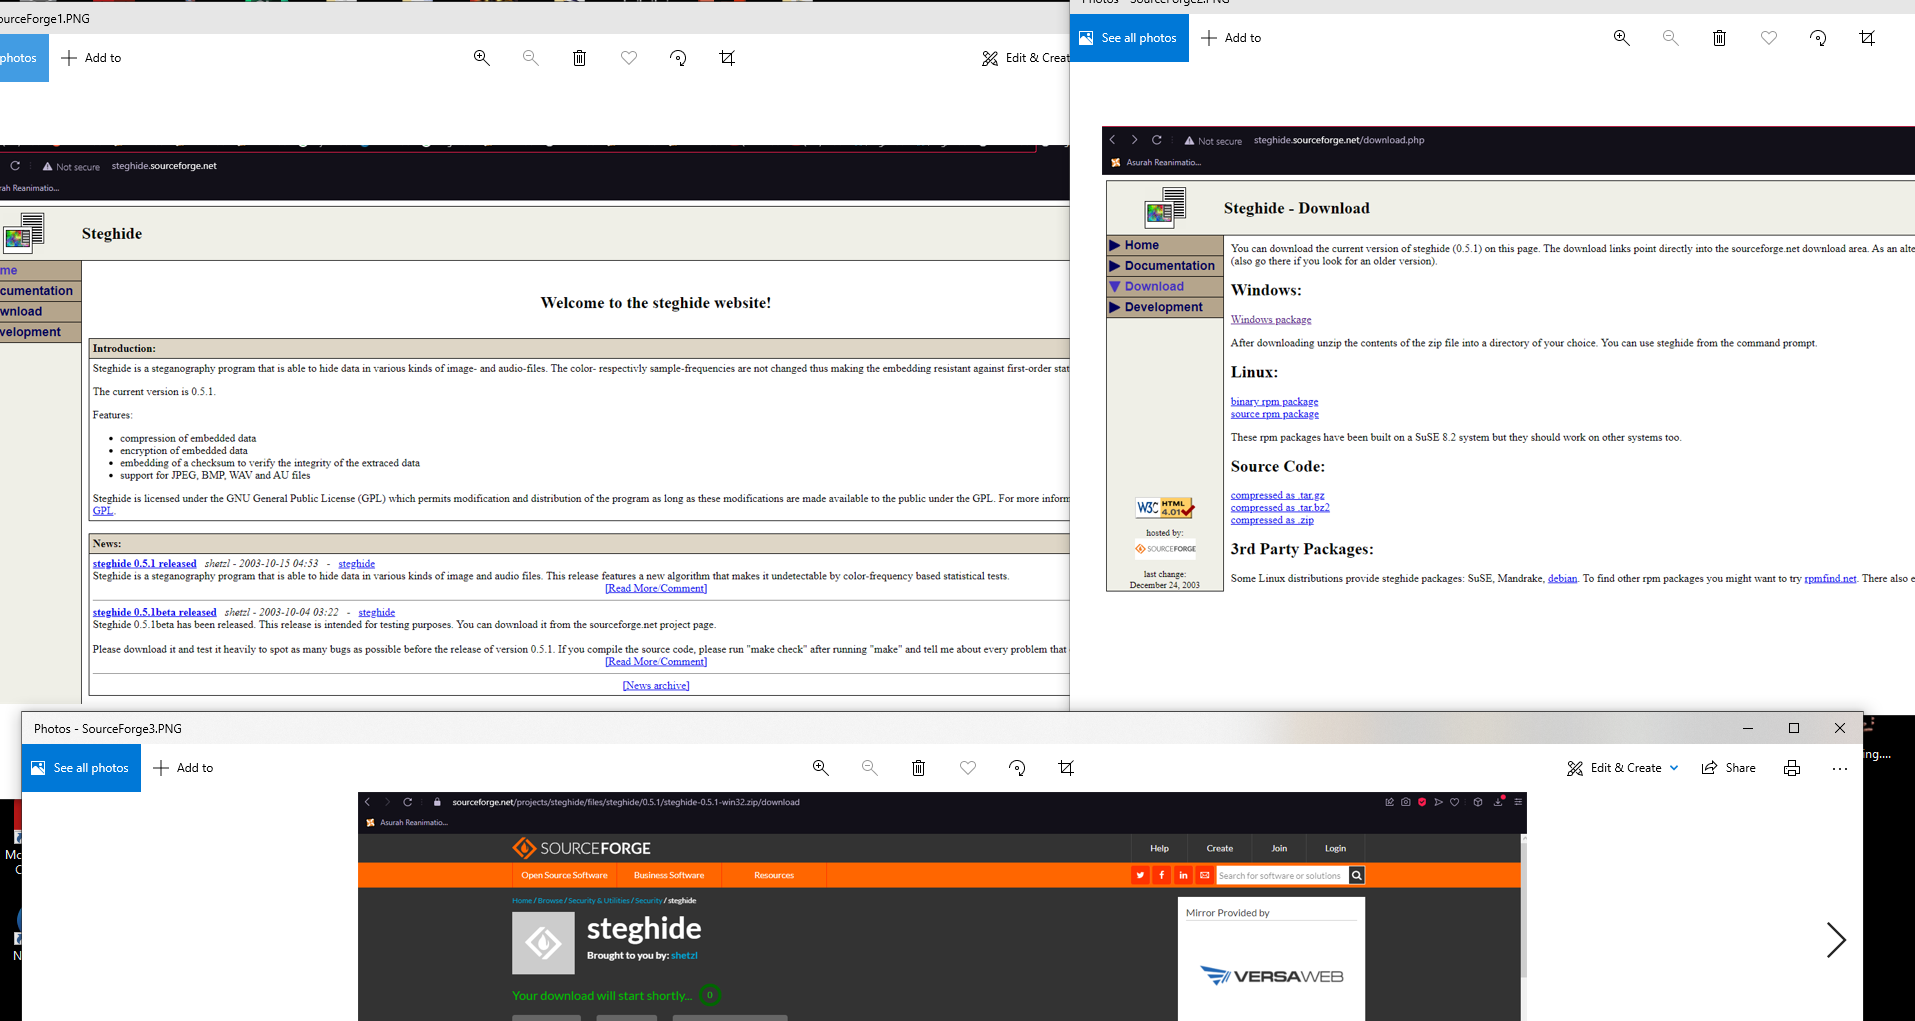Viewport: 1915px width, 1021px height.
Task: Click See all photos in SourceForge2 window
Action: point(1129,38)
